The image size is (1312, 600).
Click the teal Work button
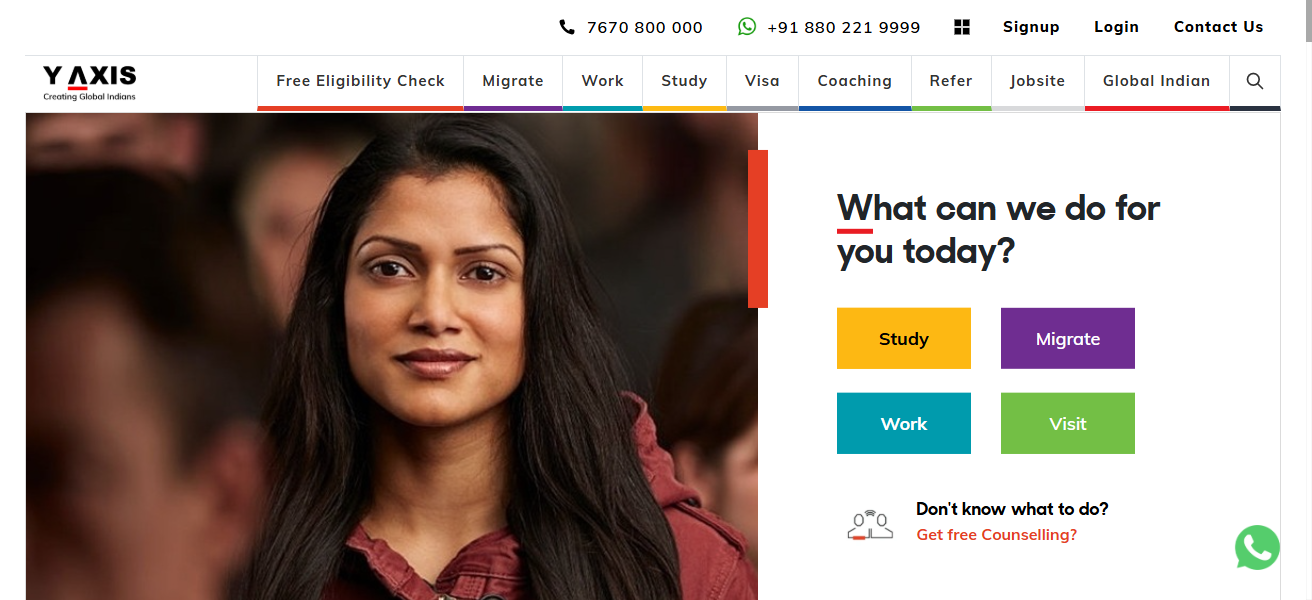[904, 424]
